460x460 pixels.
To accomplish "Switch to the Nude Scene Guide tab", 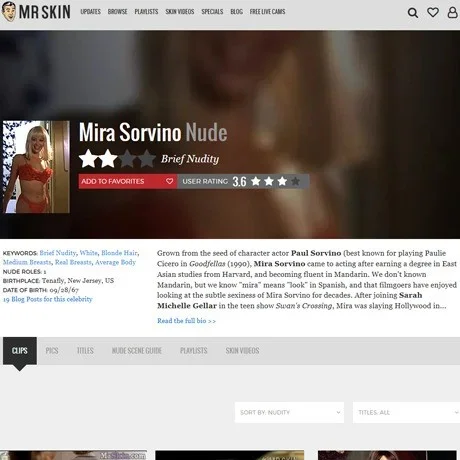I will click(137, 351).
